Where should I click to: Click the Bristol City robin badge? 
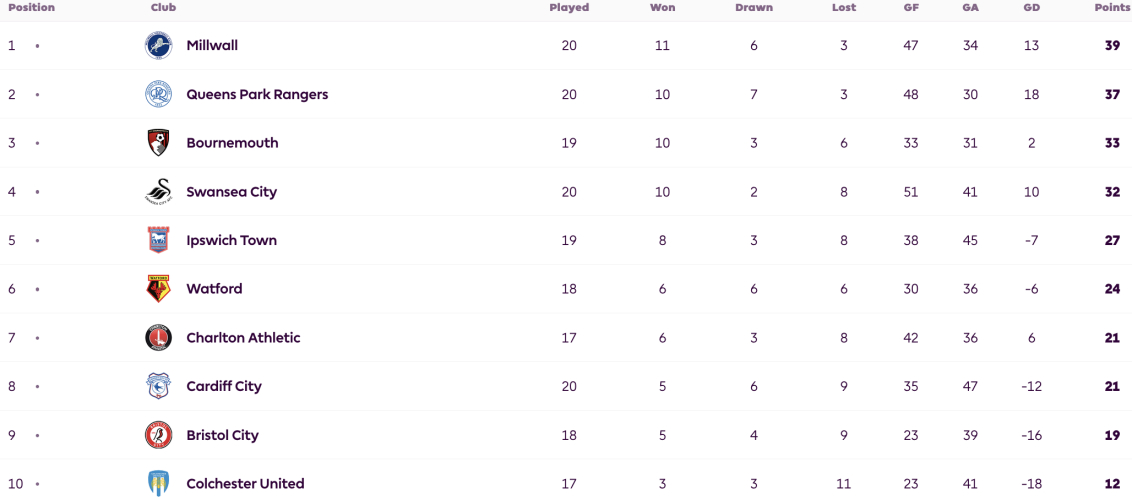pos(158,435)
